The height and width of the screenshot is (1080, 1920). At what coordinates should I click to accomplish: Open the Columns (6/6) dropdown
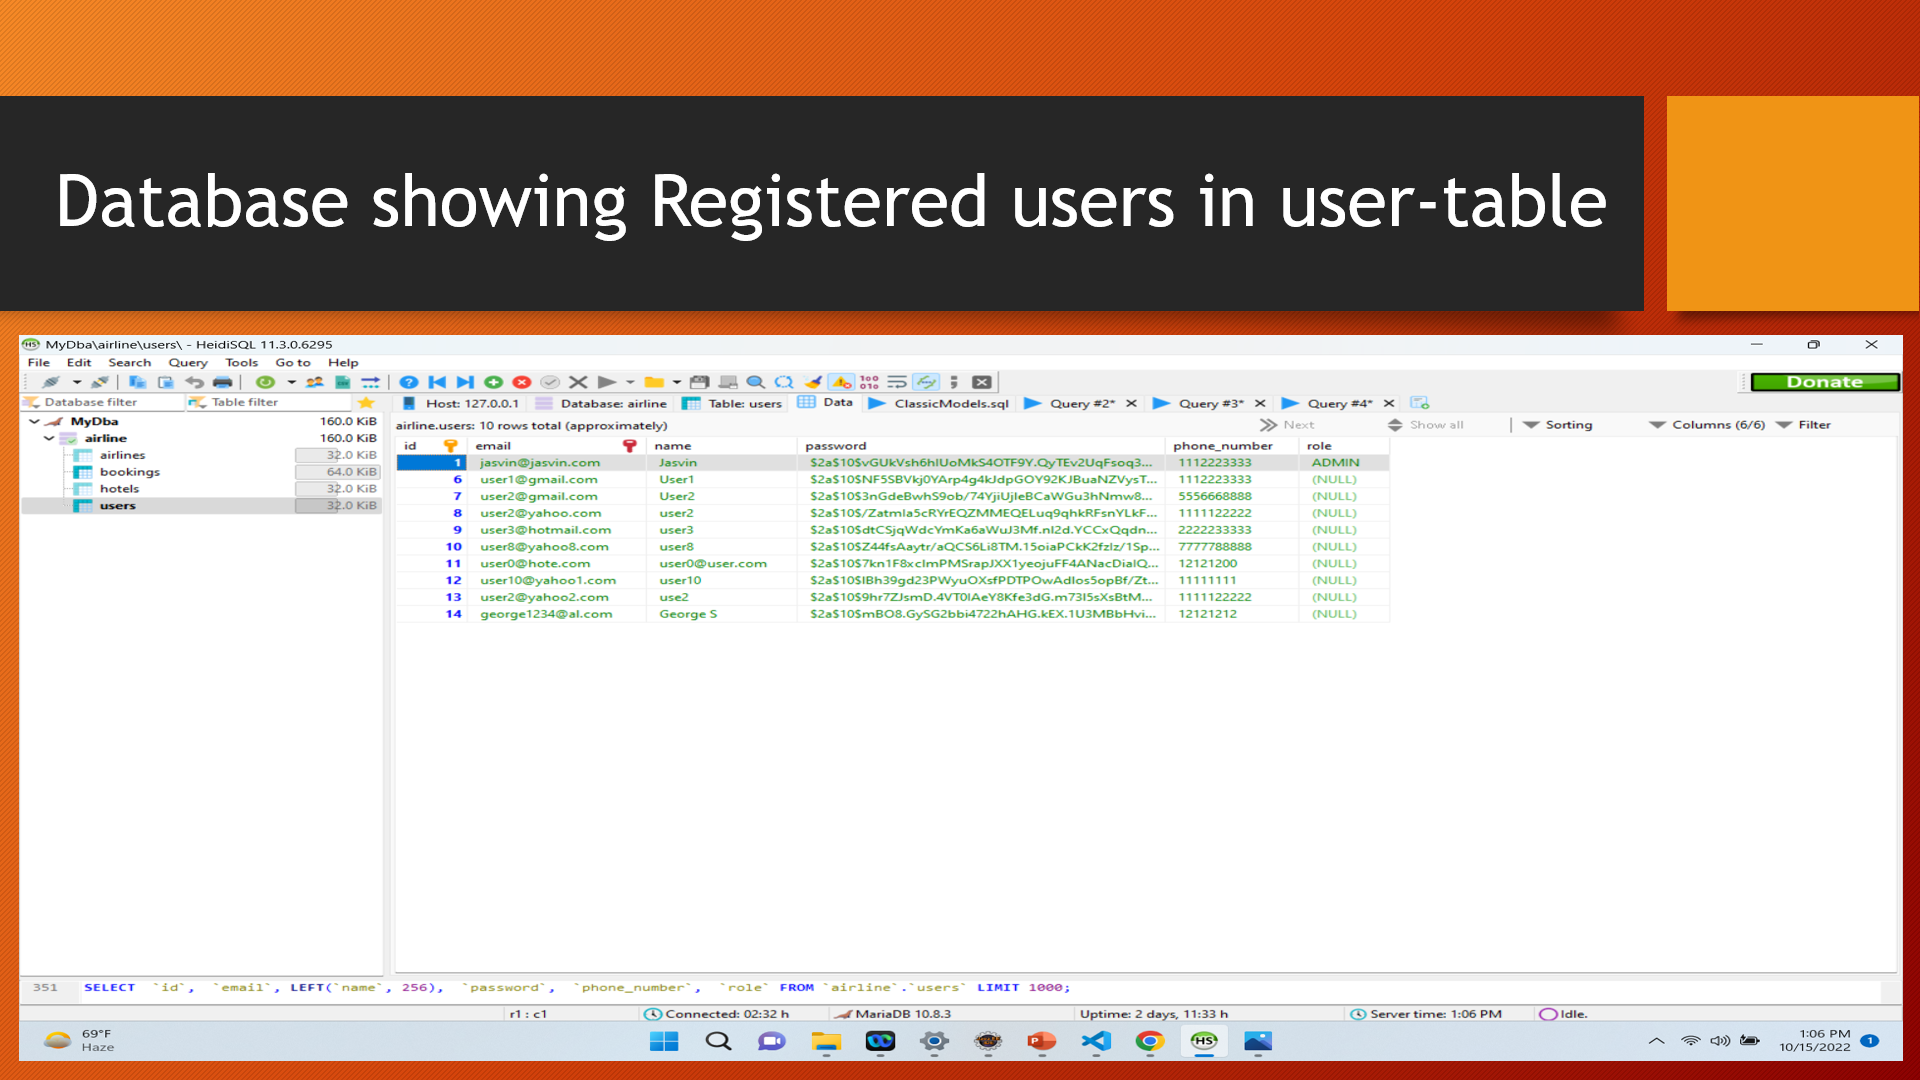pos(1707,425)
